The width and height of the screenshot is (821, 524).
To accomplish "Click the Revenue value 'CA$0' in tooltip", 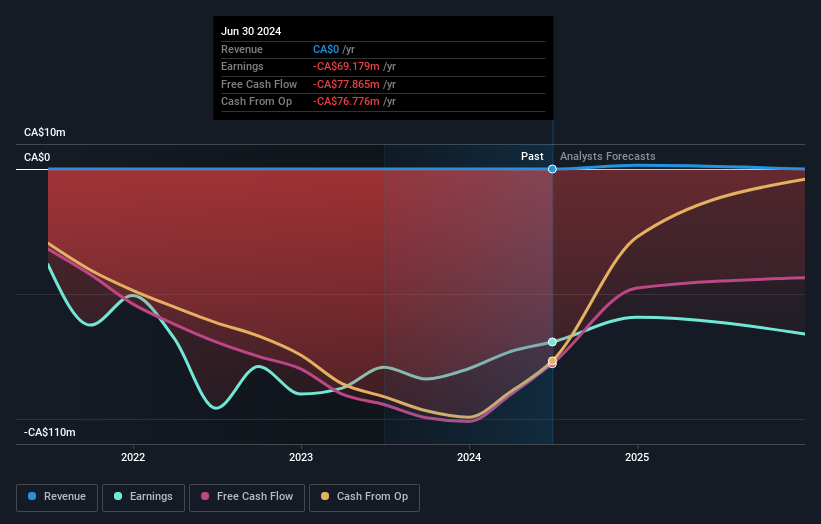I will [x=326, y=49].
